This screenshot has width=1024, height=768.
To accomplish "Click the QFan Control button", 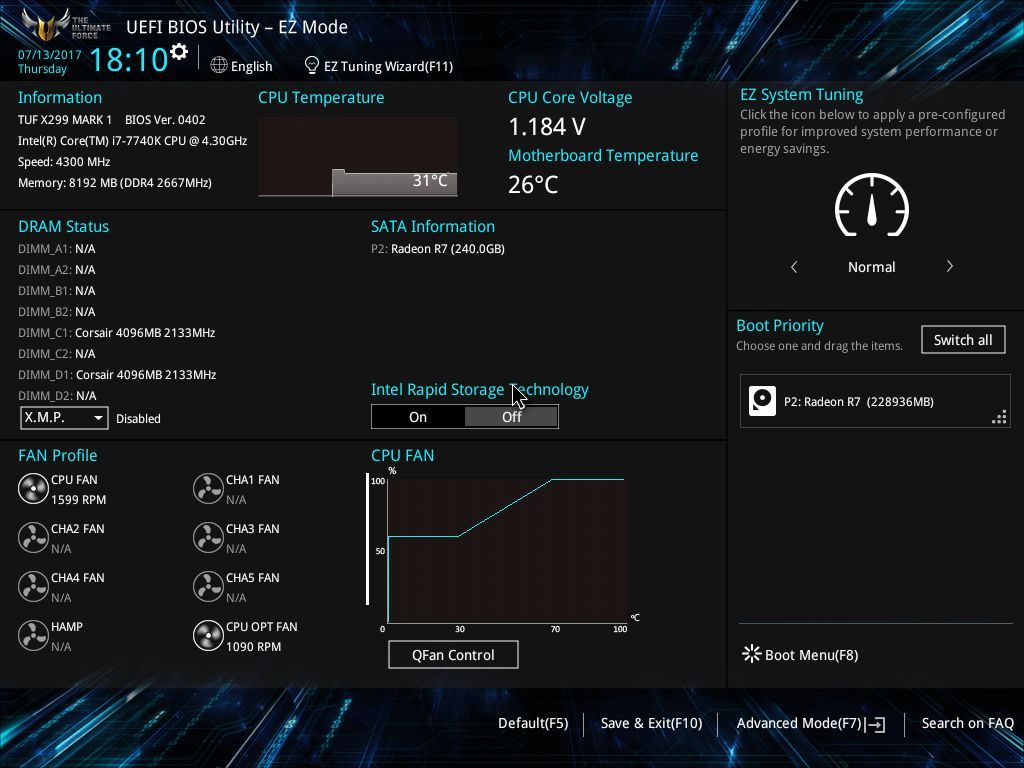I will (x=453, y=654).
